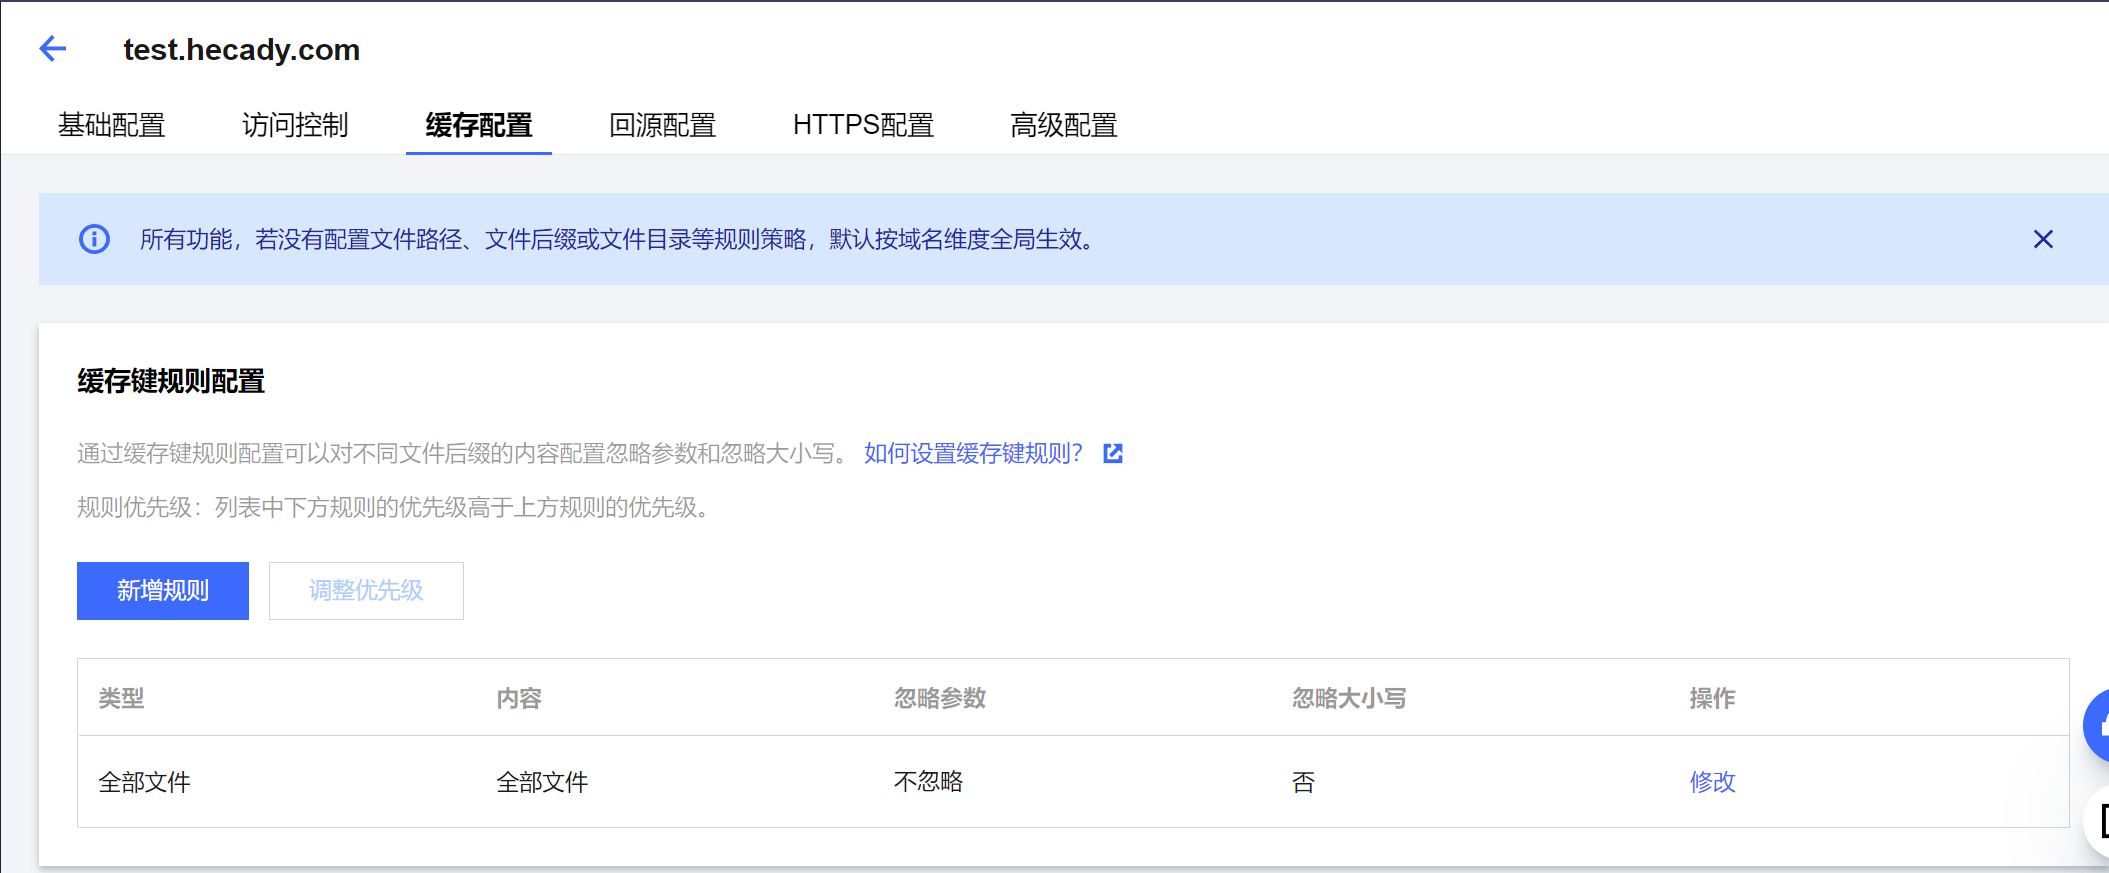This screenshot has width=2109, height=873.
Task: Click 修改 in the 全部文件 rule row
Action: (1712, 782)
